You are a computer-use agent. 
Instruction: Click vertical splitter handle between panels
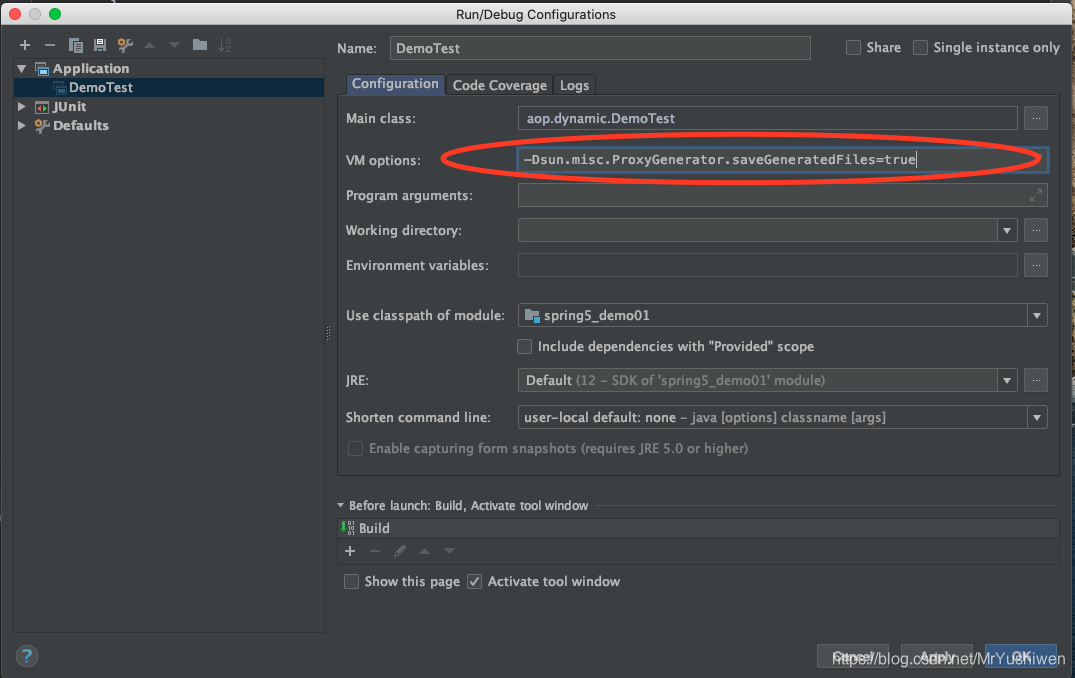[x=328, y=333]
